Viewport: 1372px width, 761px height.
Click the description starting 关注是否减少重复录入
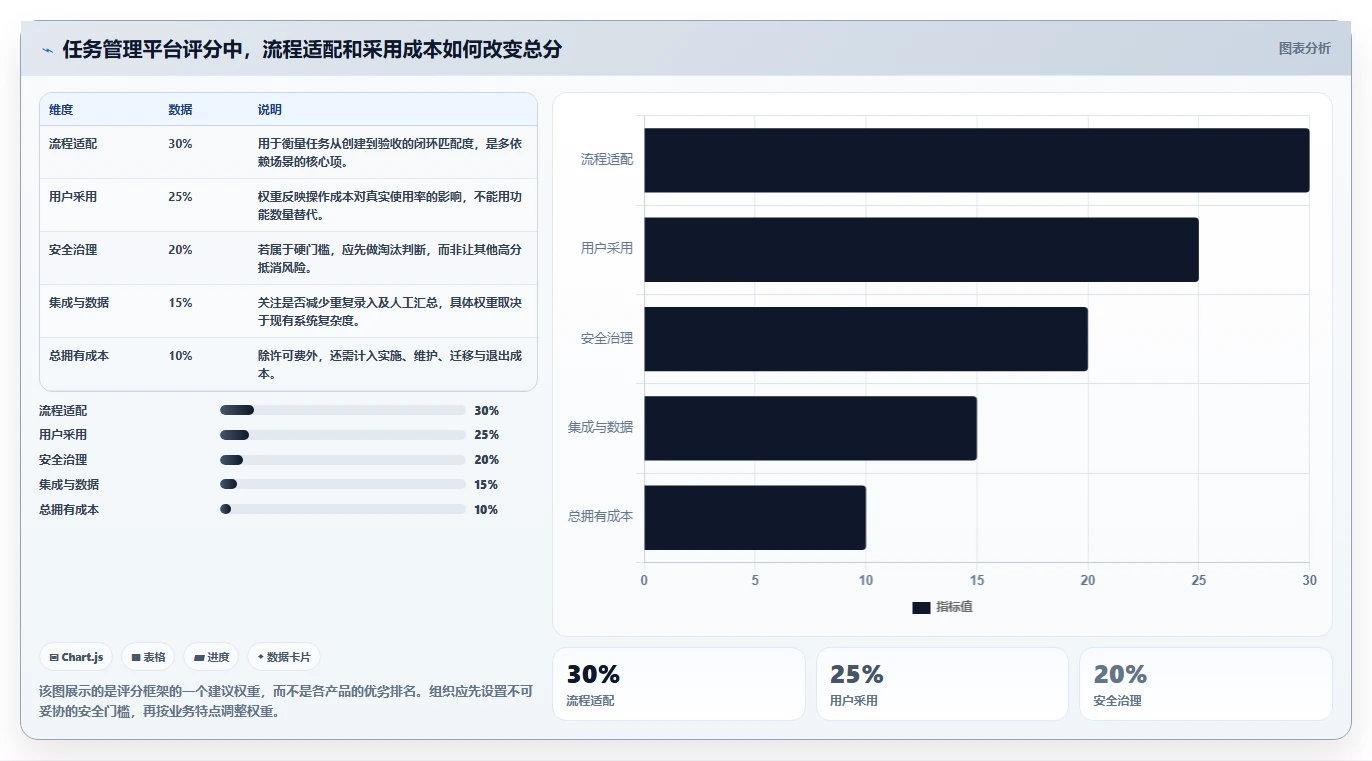click(x=390, y=312)
